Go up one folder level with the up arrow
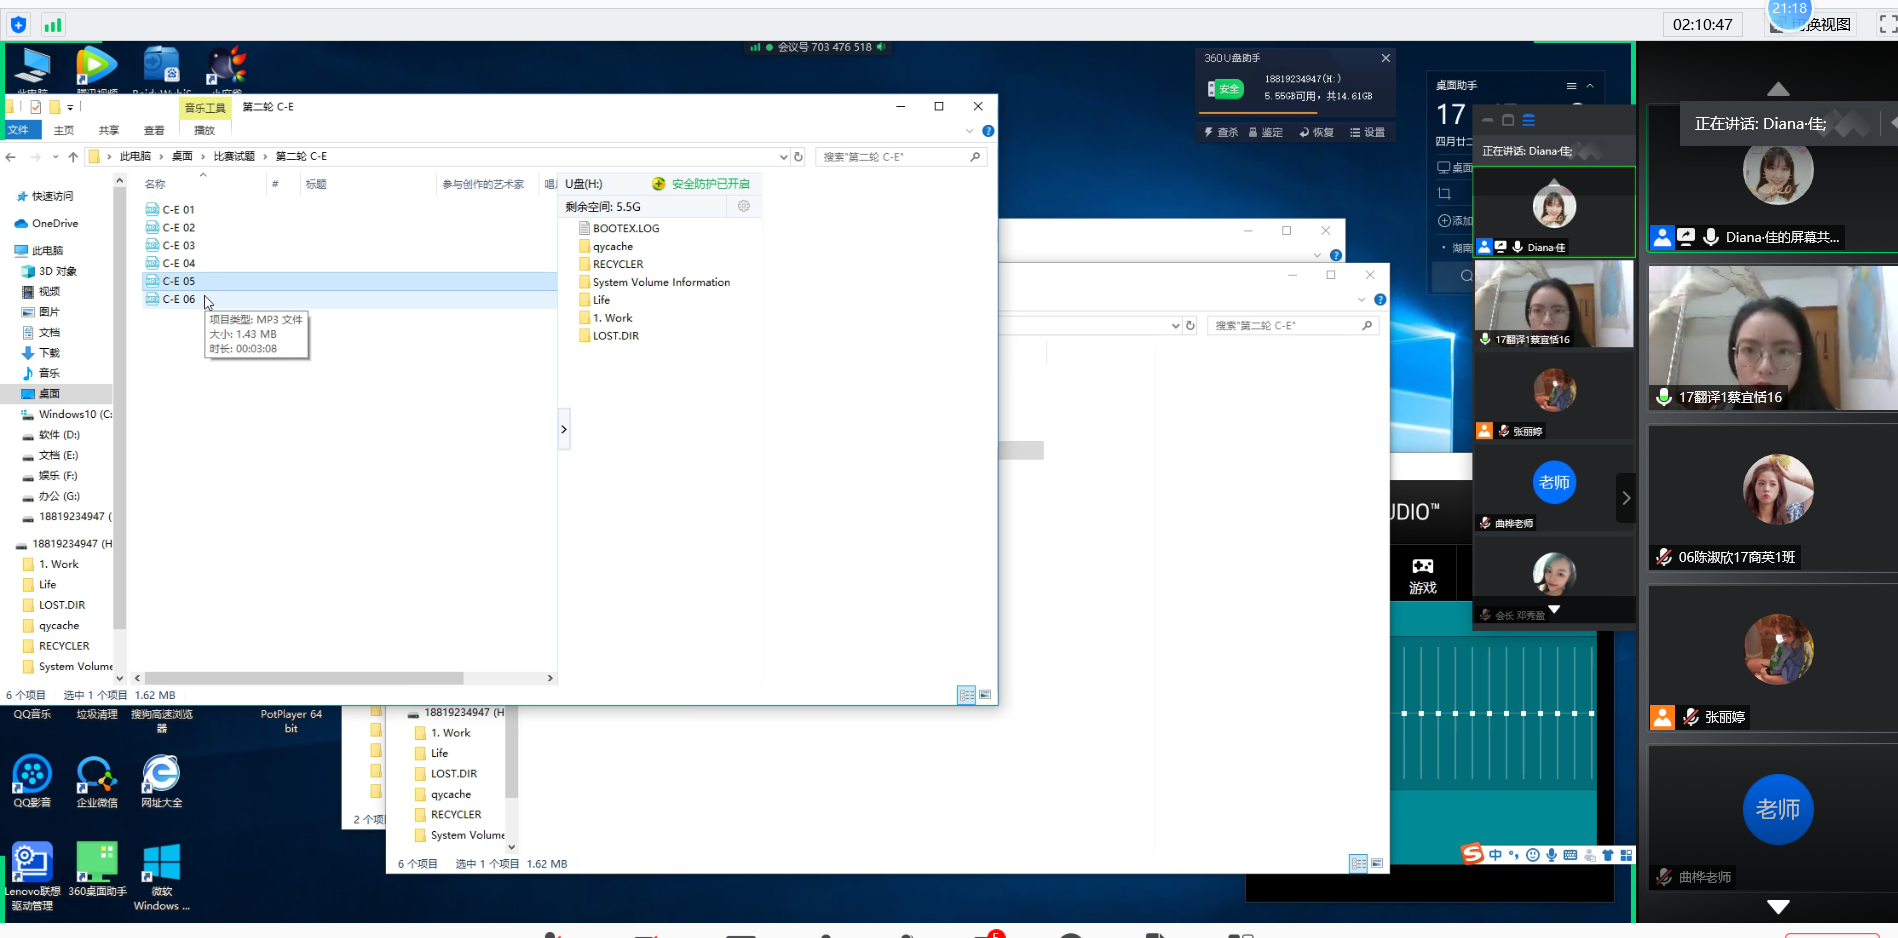This screenshot has width=1898, height=938. pos(73,157)
